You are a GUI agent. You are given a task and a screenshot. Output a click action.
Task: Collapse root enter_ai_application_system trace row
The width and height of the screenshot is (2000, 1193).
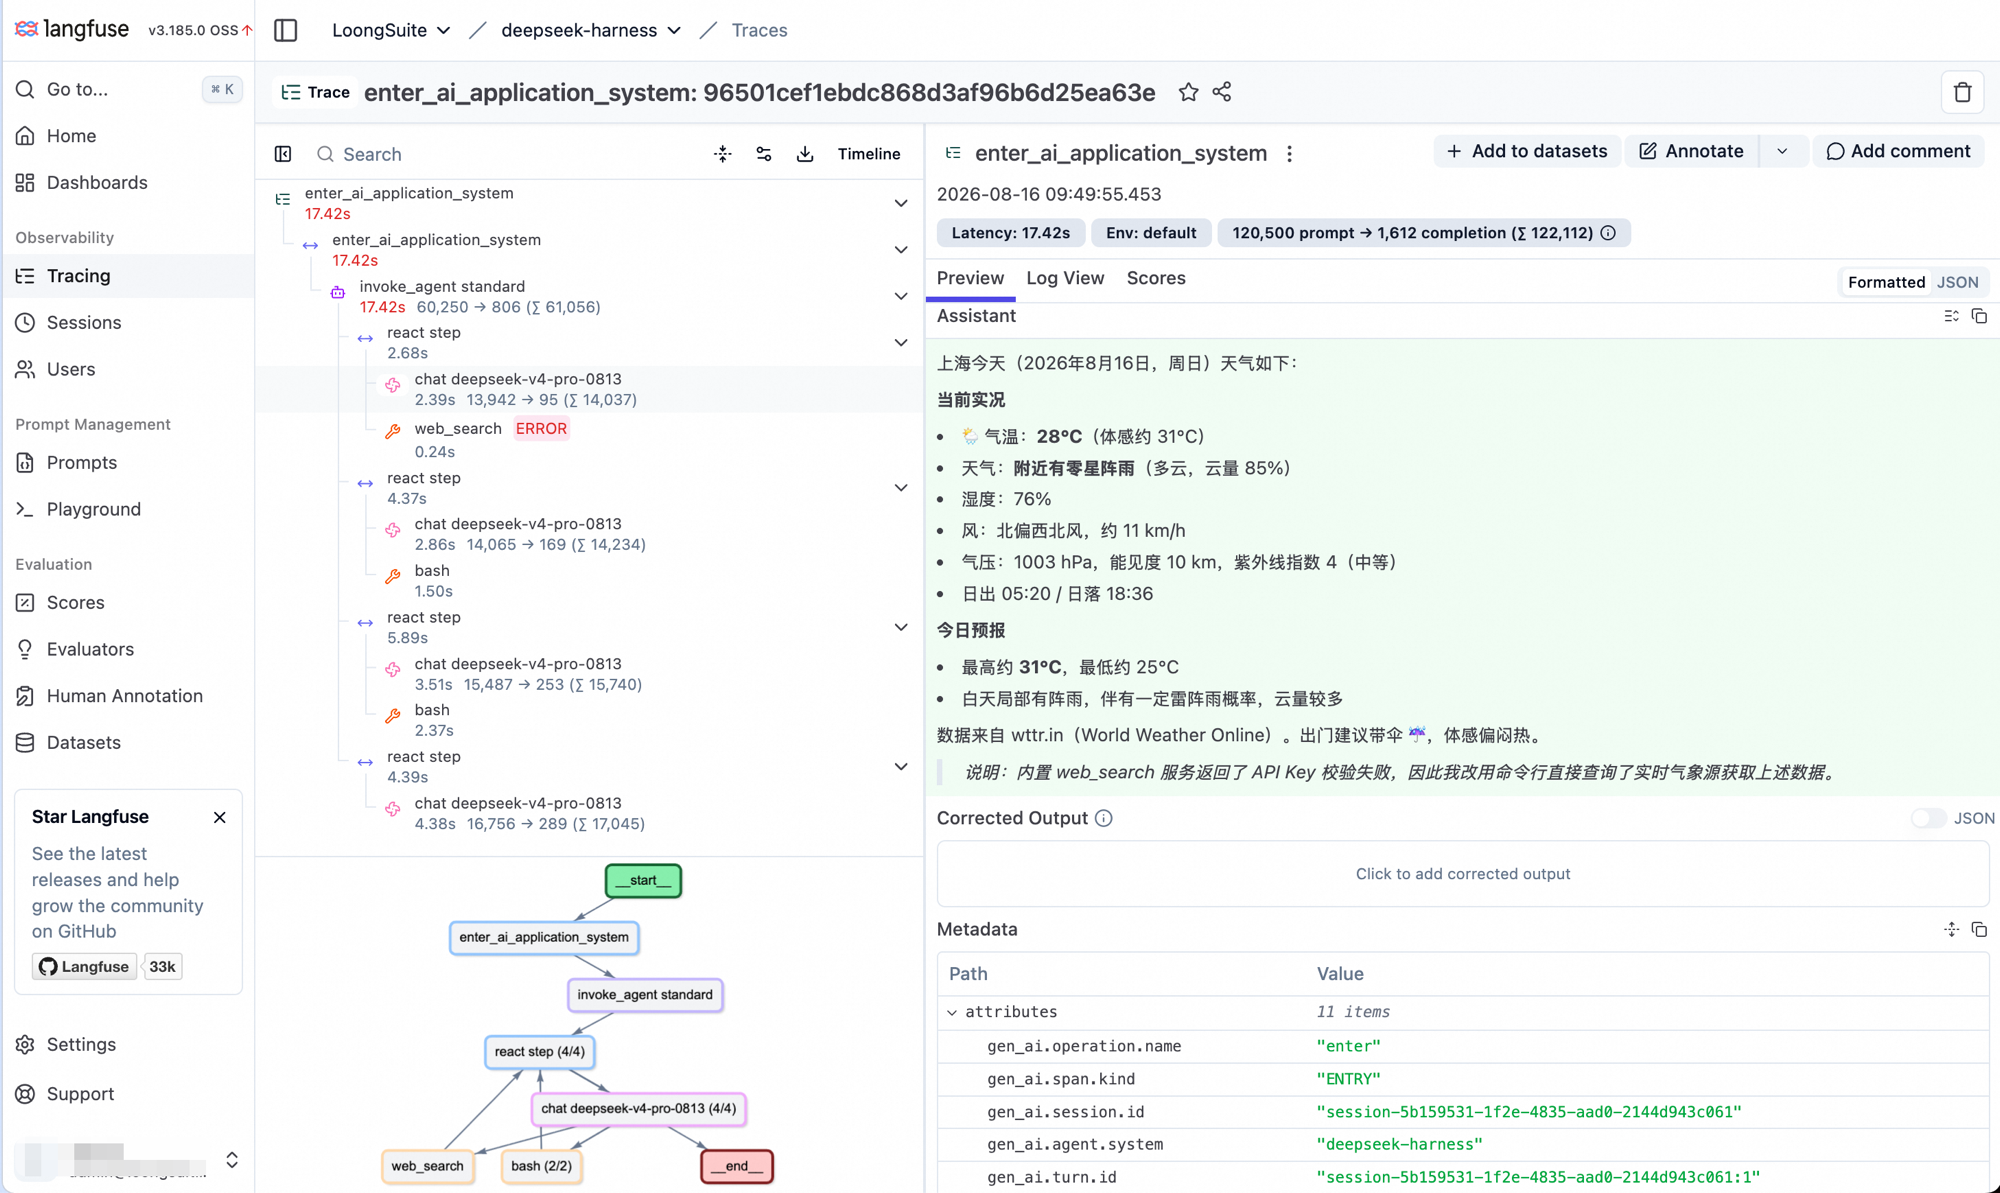pyautogui.click(x=901, y=203)
